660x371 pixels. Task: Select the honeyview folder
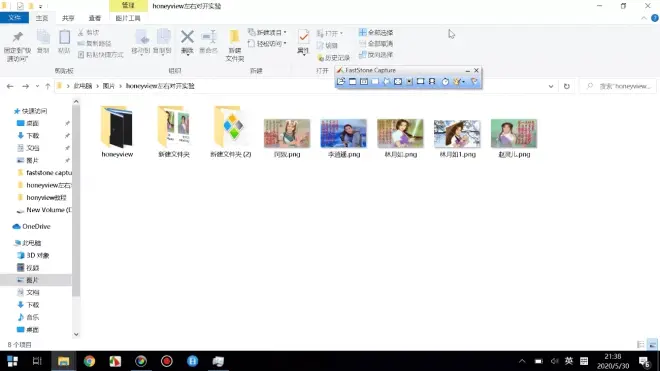[x=117, y=132]
